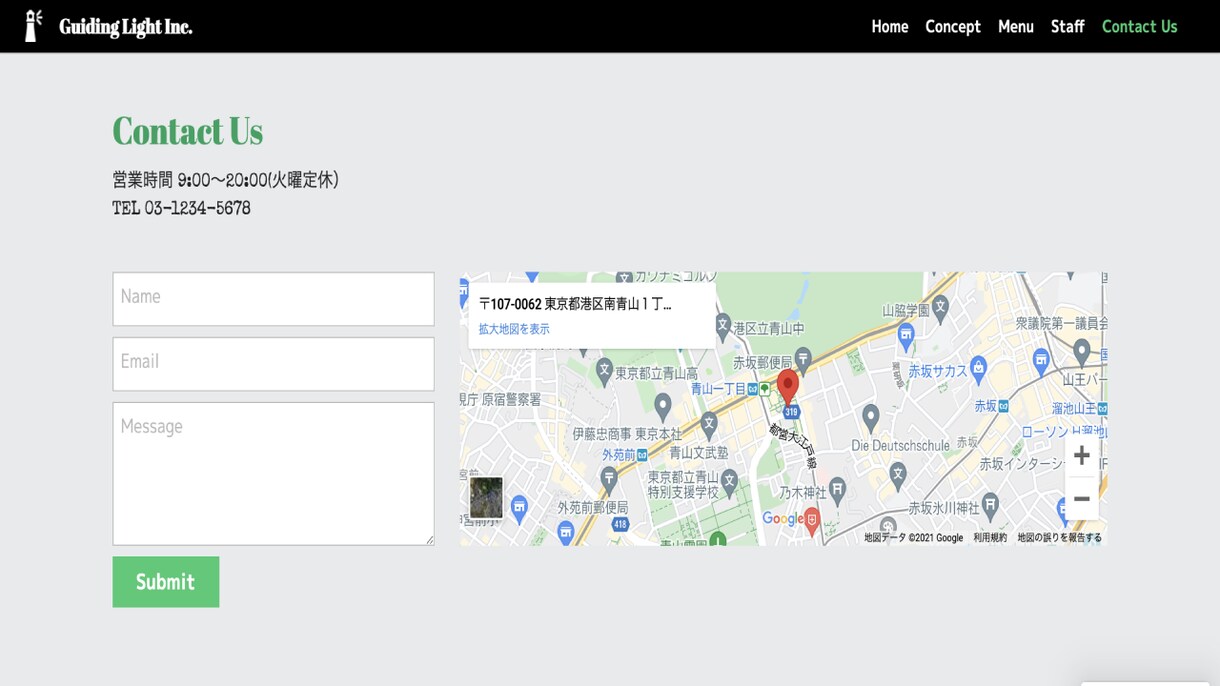This screenshot has height=686, width=1220.
Task: Click the 赤坂郵便局 post office marker
Action: pyautogui.click(x=803, y=362)
